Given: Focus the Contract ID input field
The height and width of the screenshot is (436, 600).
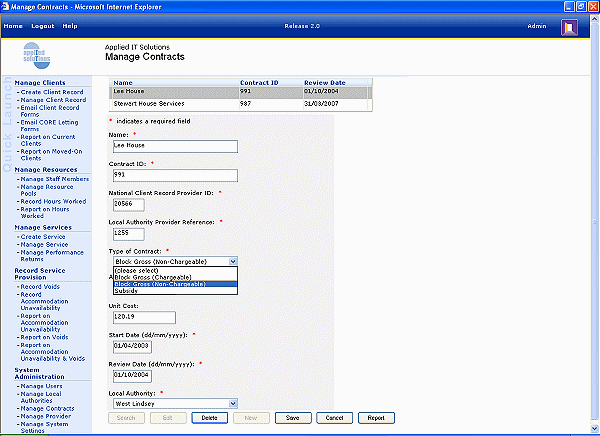Looking at the screenshot, I should pos(174,175).
